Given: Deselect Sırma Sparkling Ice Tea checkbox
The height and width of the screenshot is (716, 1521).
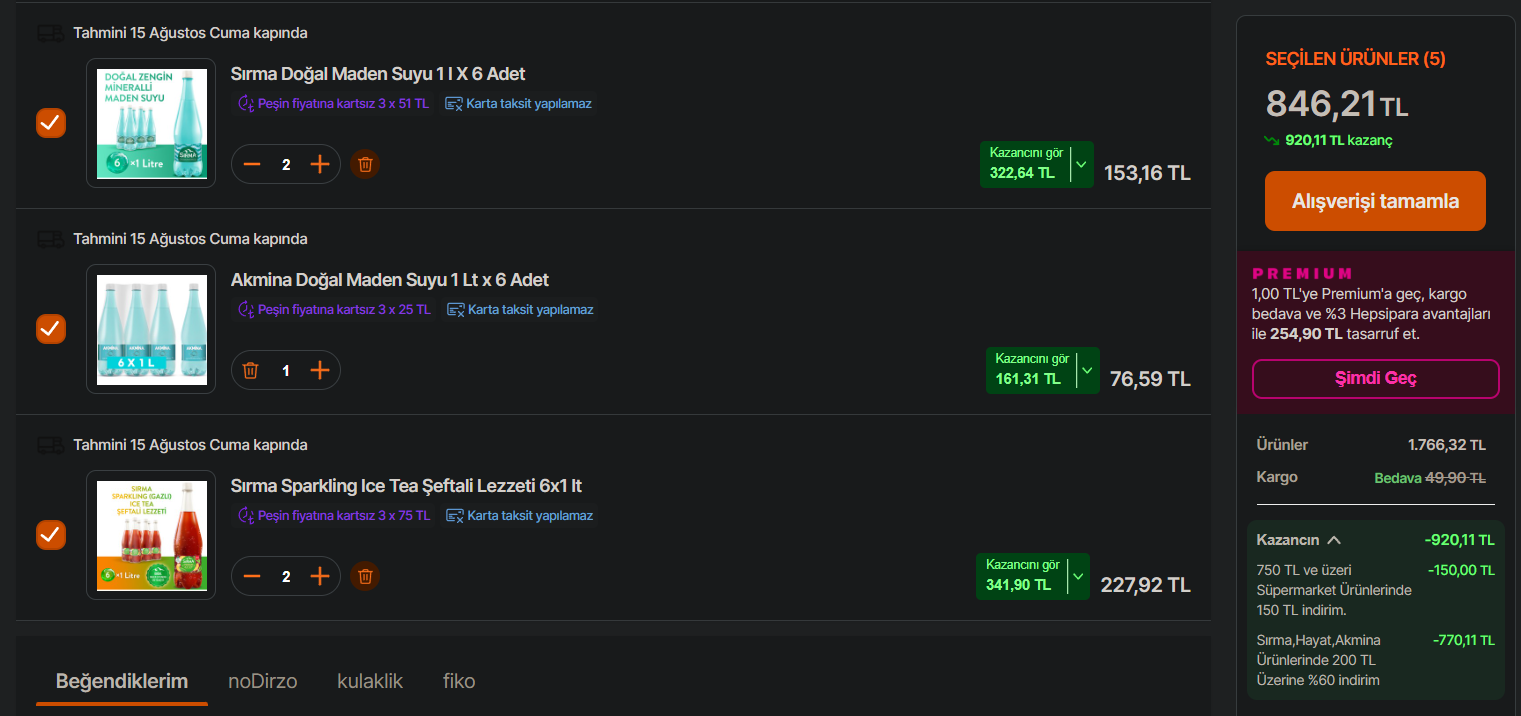Looking at the screenshot, I should click(51, 534).
